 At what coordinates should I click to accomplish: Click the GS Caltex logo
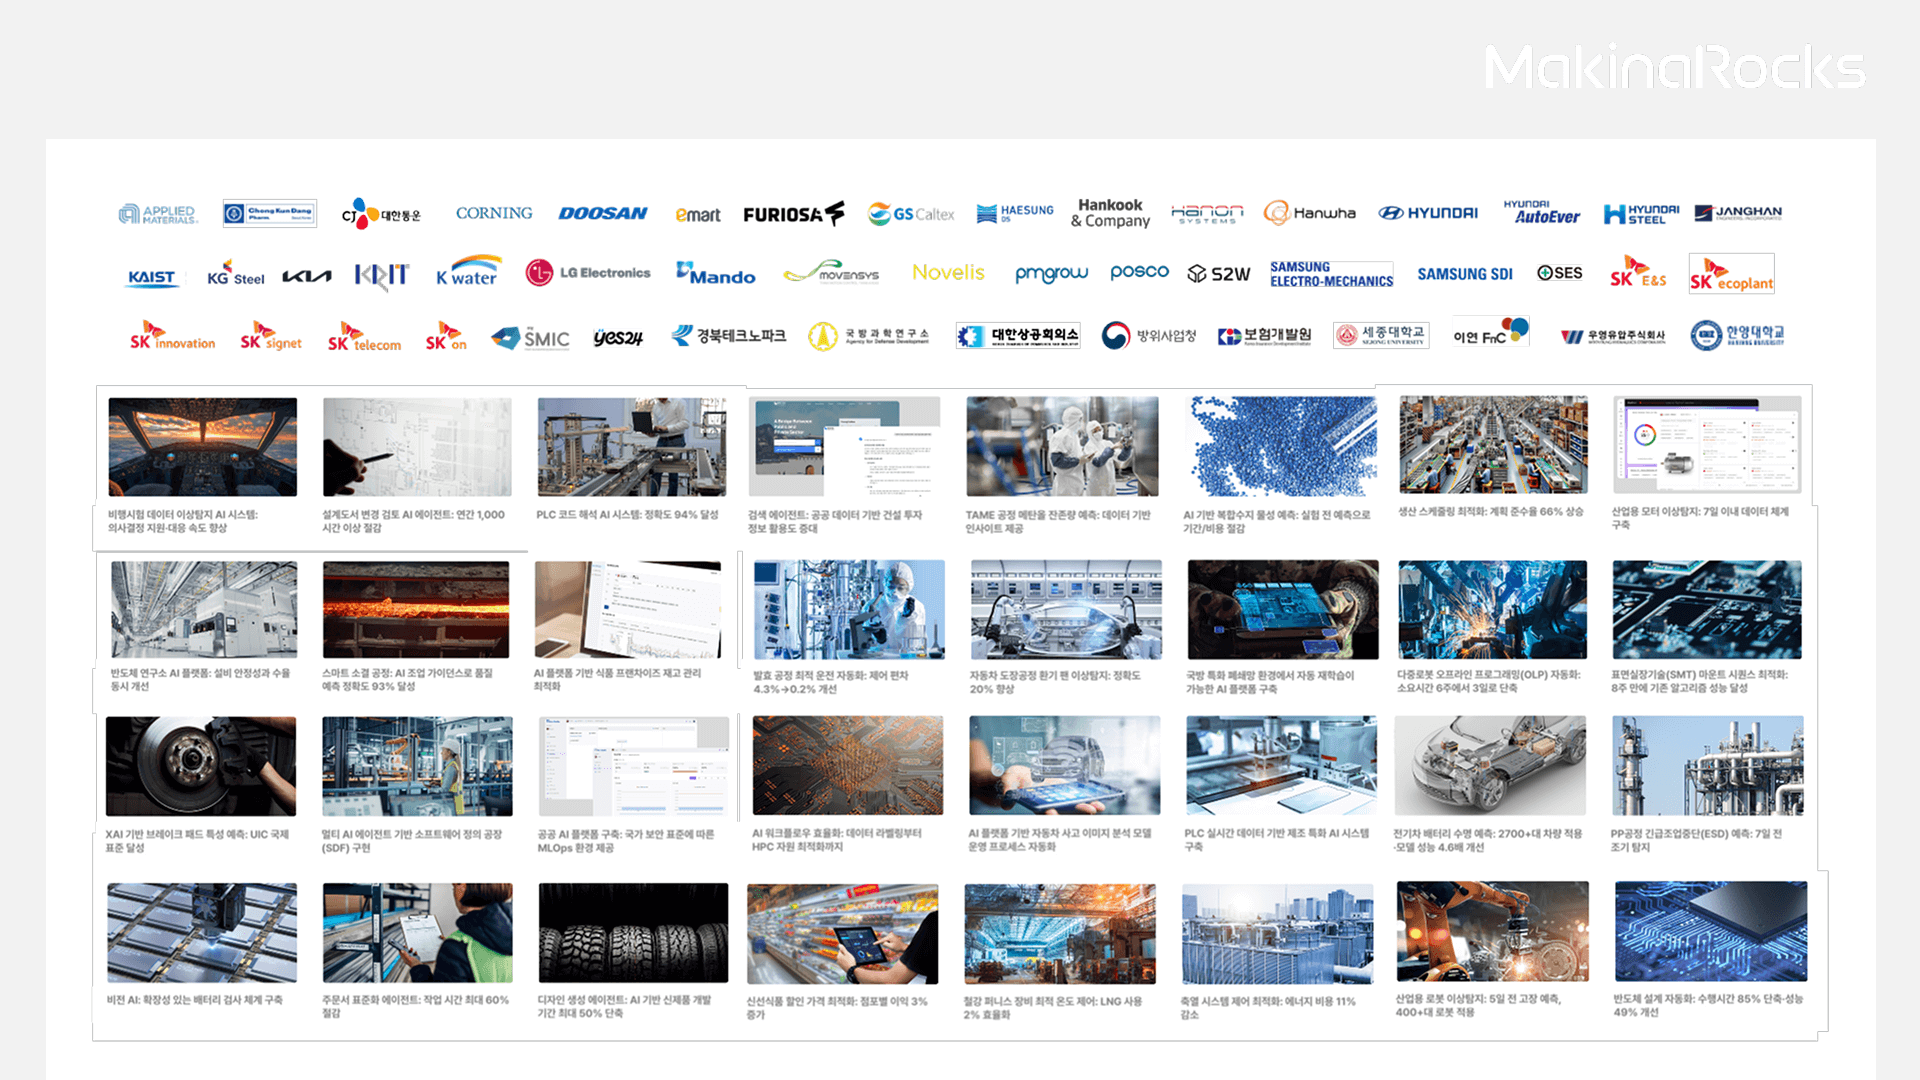(910, 214)
